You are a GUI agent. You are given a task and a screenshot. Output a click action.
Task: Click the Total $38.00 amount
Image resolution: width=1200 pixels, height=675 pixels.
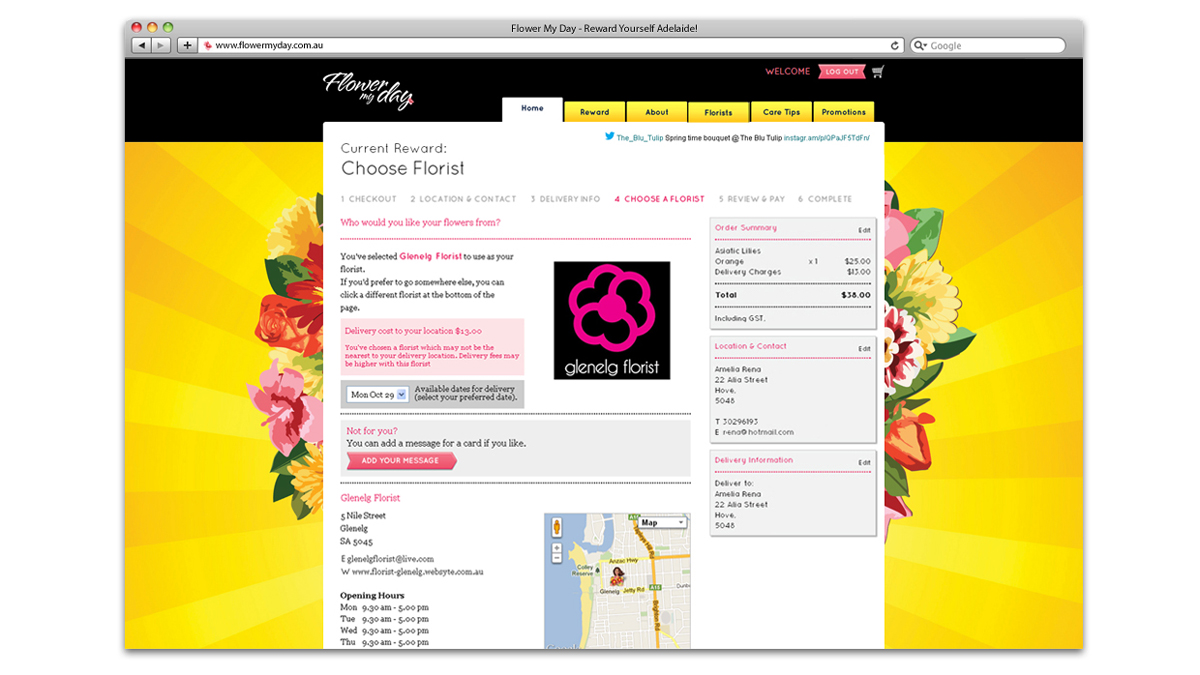click(x=854, y=296)
